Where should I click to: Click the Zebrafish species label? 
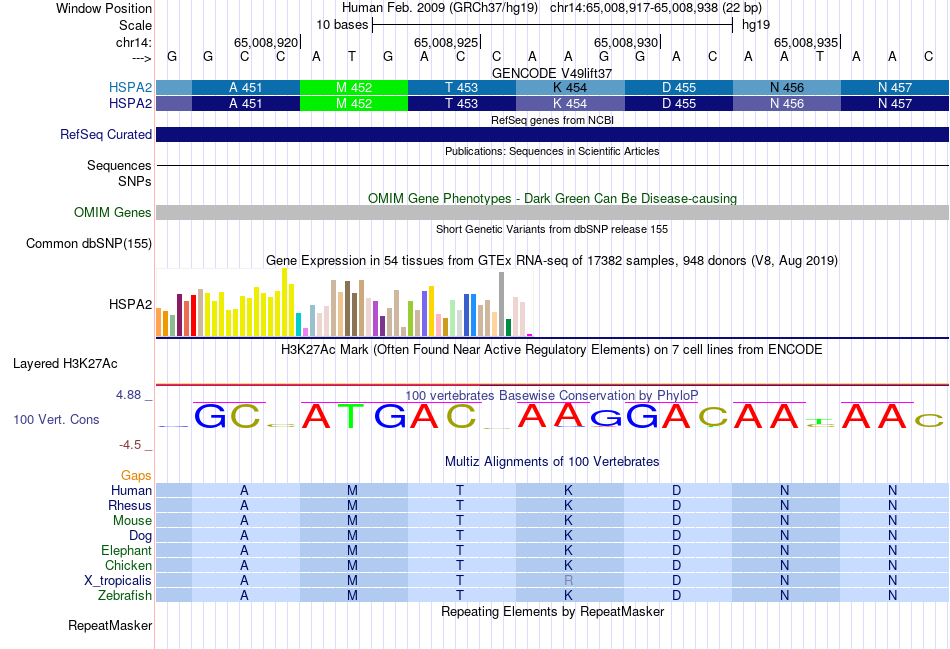click(125, 596)
